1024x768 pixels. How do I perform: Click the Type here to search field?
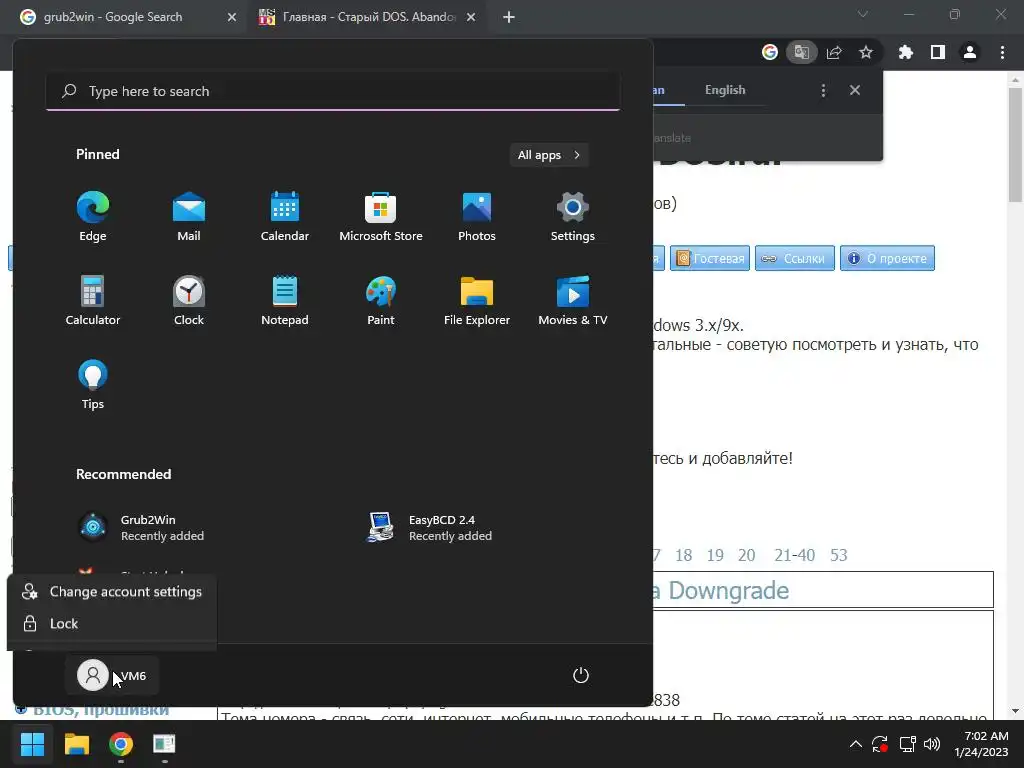333,91
